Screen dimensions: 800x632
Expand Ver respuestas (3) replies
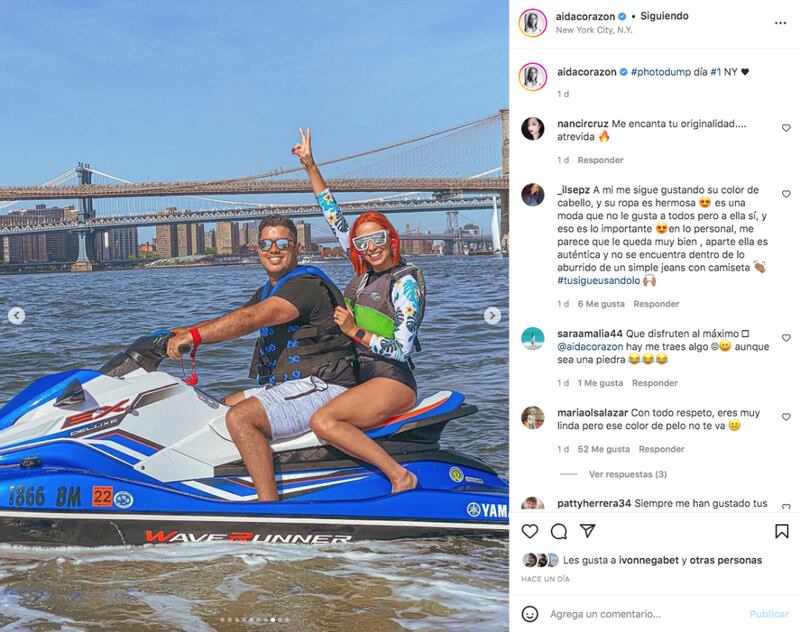click(628, 474)
